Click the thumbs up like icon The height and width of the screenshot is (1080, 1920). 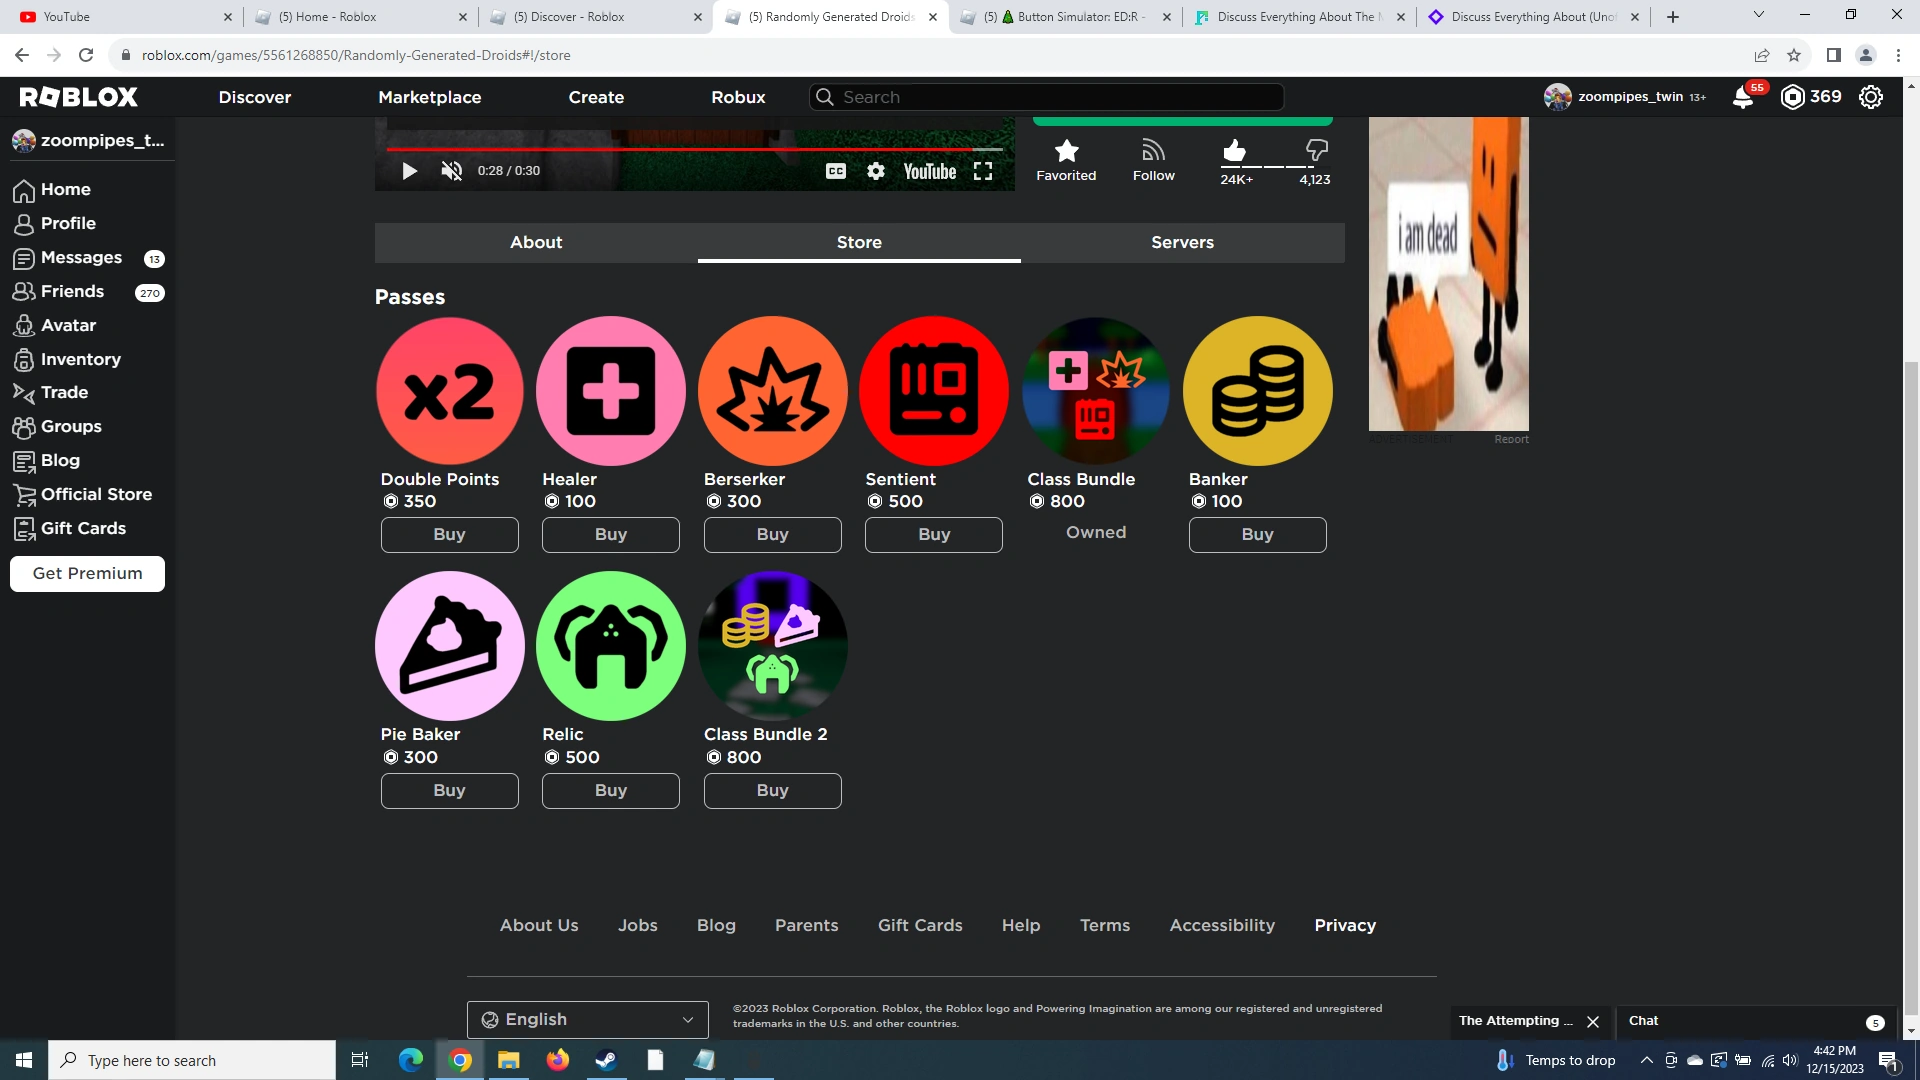coord(1234,152)
